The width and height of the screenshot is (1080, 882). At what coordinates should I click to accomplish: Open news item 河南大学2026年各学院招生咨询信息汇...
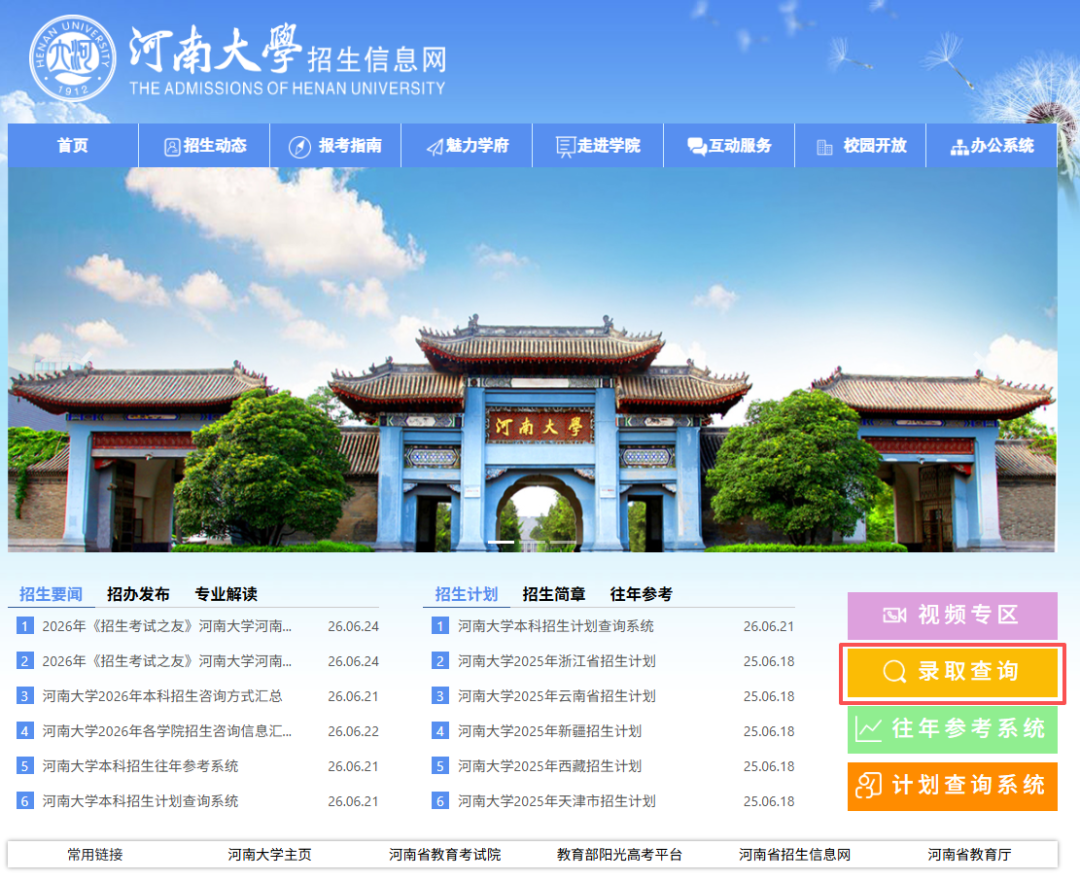pyautogui.click(x=167, y=731)
